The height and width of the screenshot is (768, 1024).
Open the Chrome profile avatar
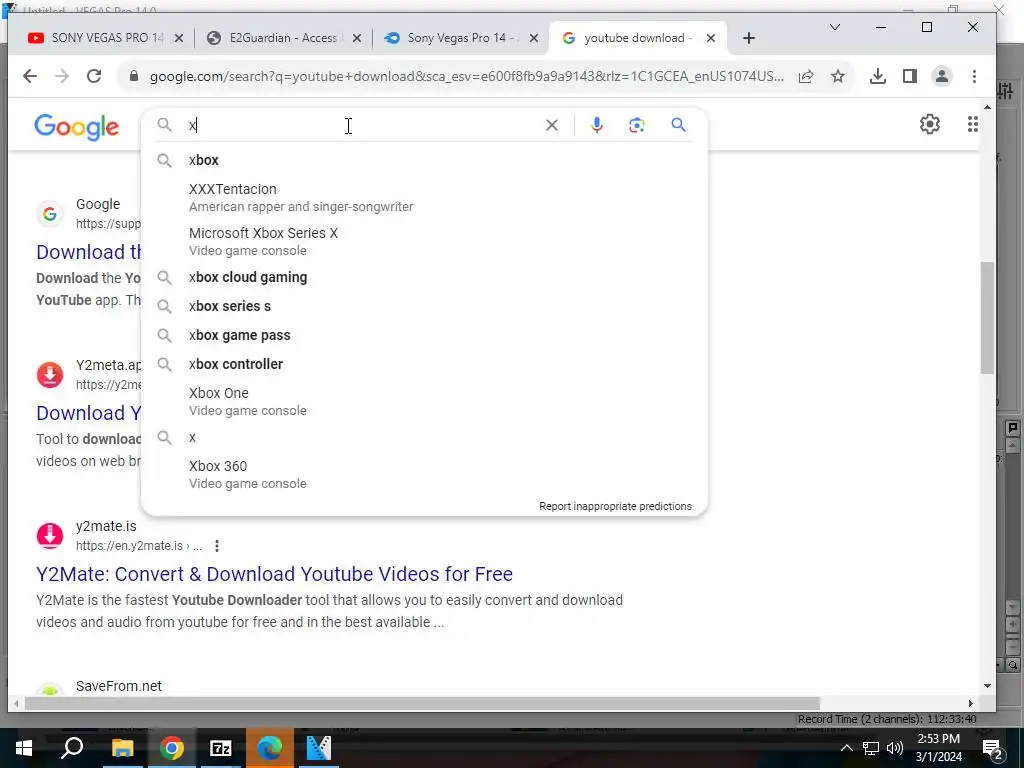pyautogui.click(x=942, y=76)
